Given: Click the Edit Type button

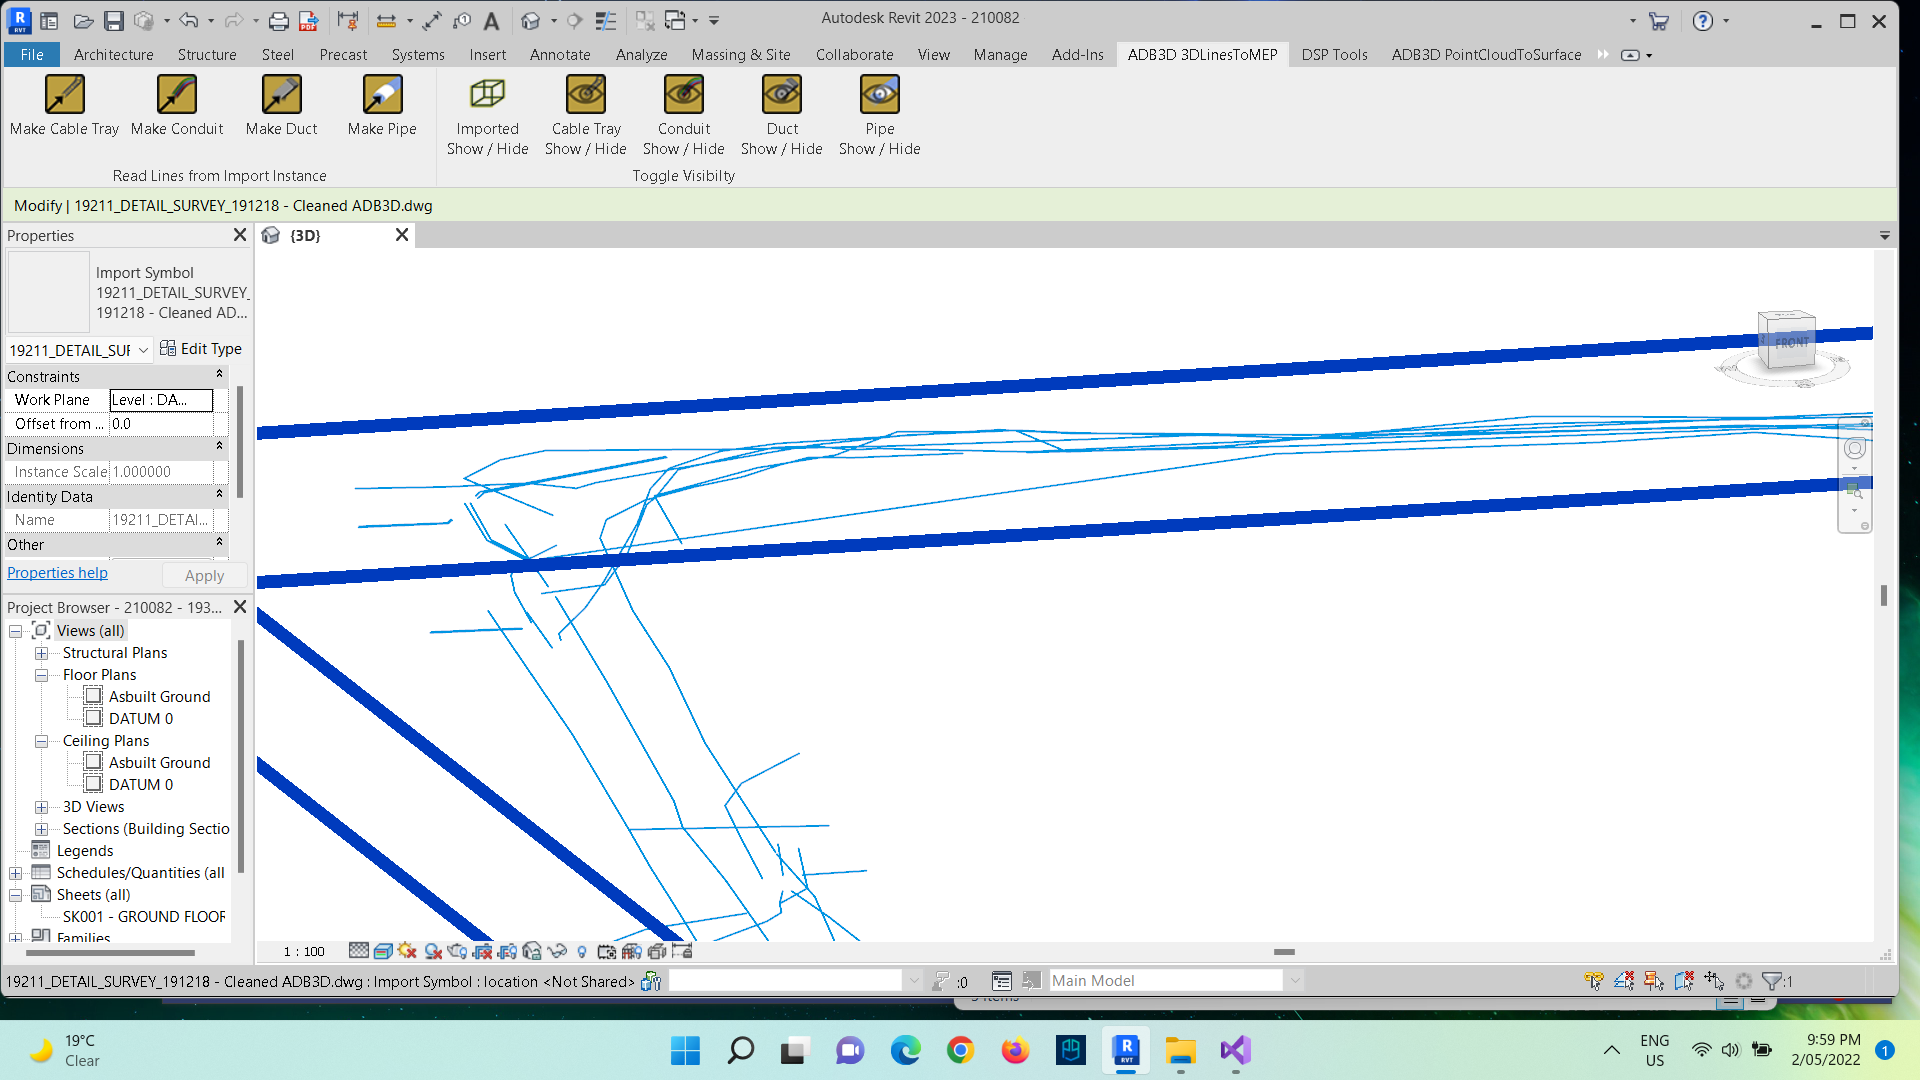Looking at the screenshot, I should pyautogui.click(x=201, y=349).
